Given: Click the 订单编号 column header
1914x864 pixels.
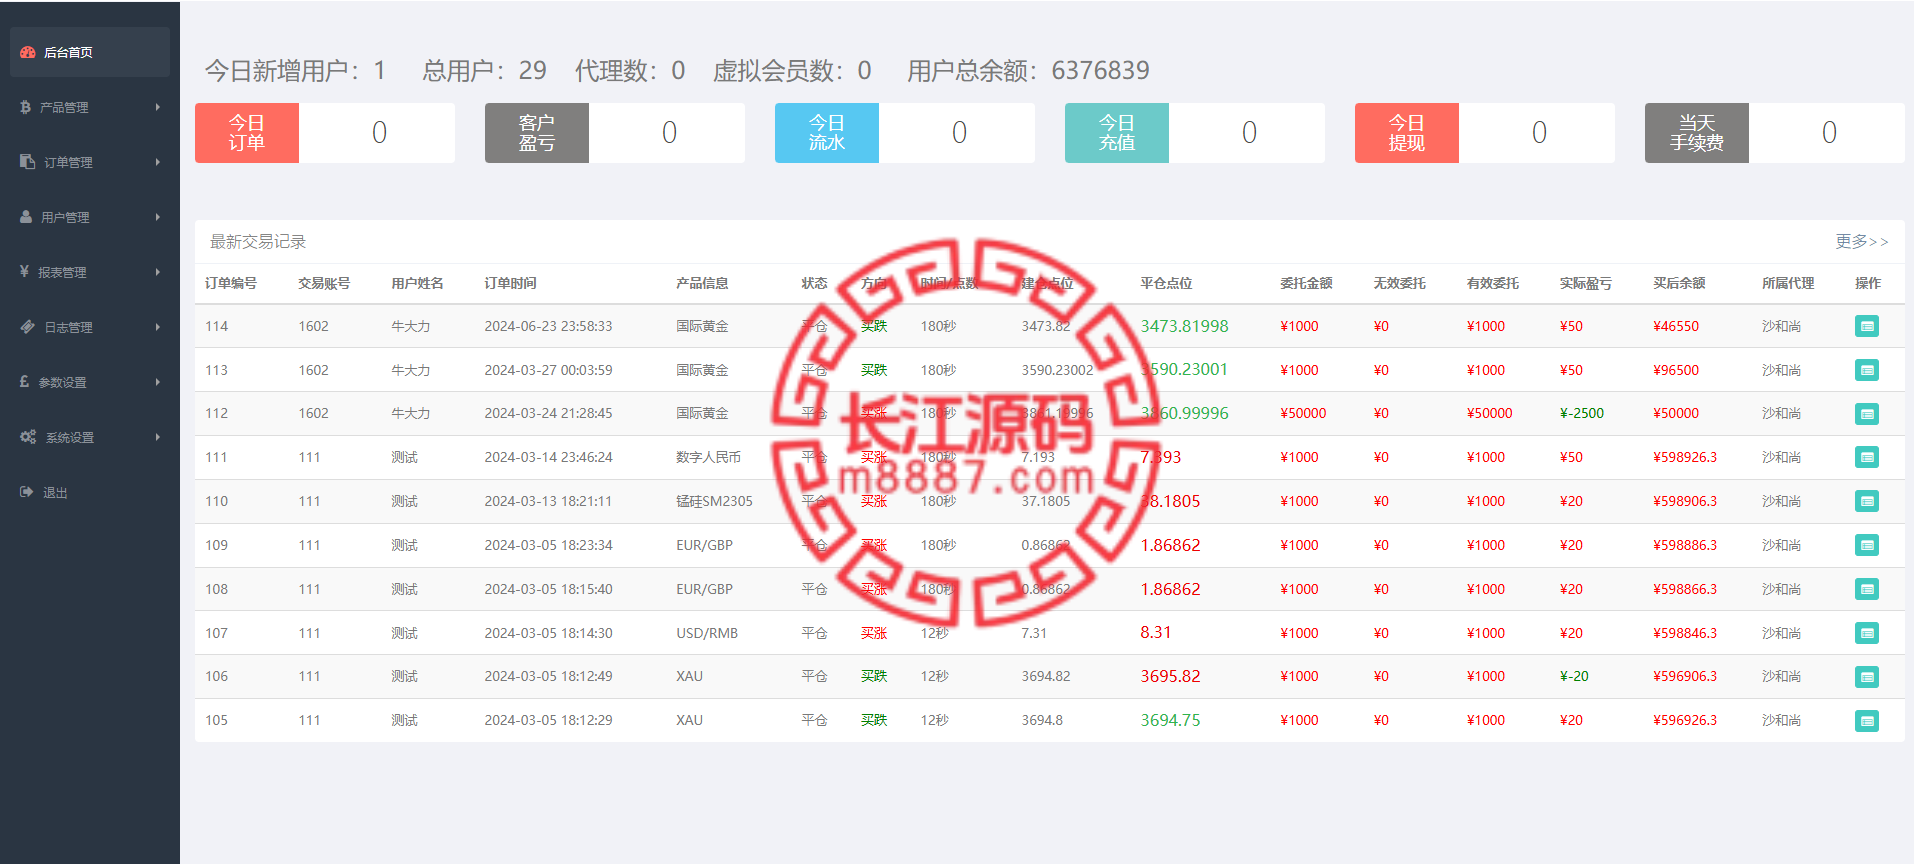Looking at the screenshot, I should pos(231,283).
